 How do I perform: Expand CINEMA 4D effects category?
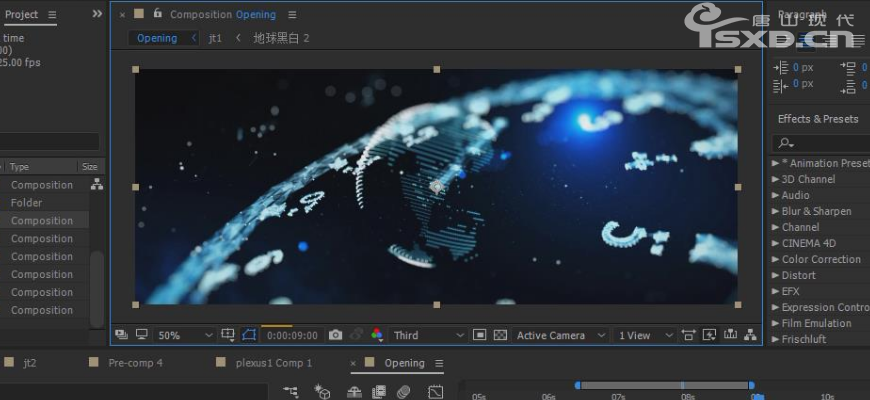pos(776,243)
